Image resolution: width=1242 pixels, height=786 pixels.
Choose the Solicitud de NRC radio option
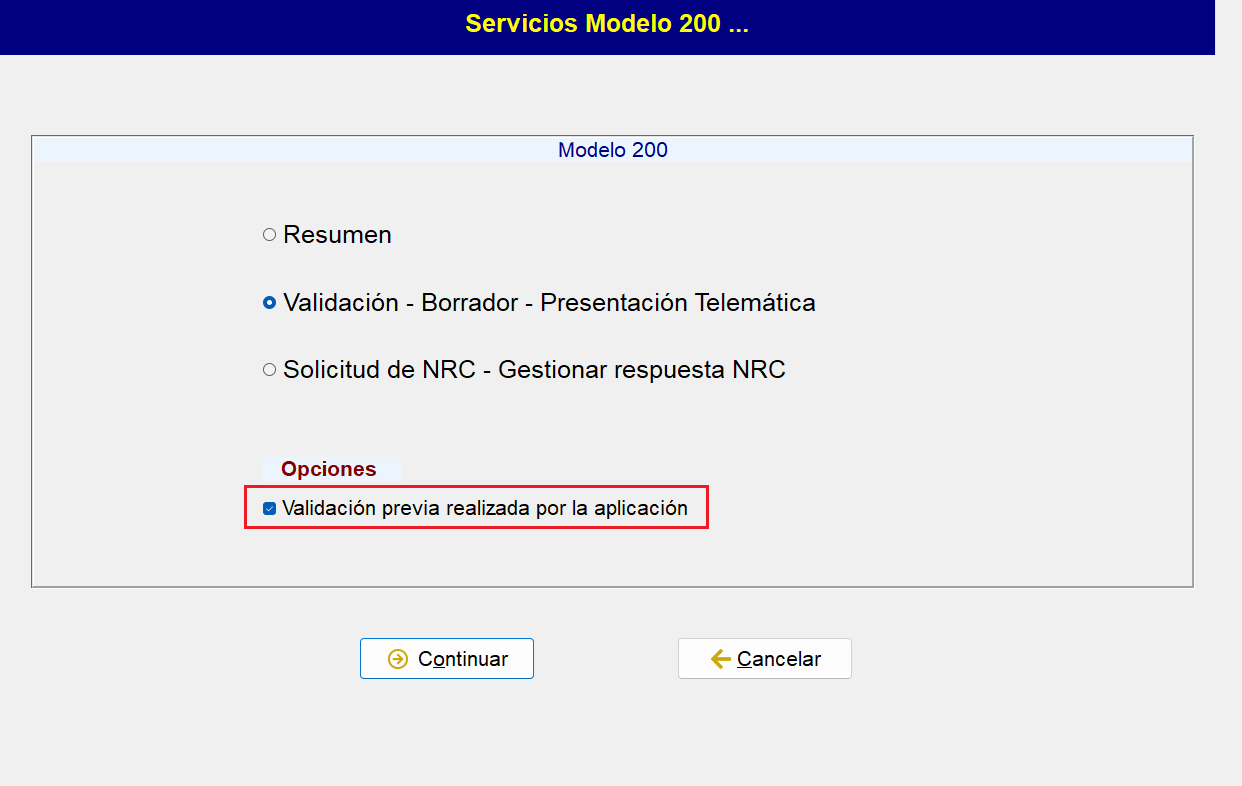click(x=269, y=369)
